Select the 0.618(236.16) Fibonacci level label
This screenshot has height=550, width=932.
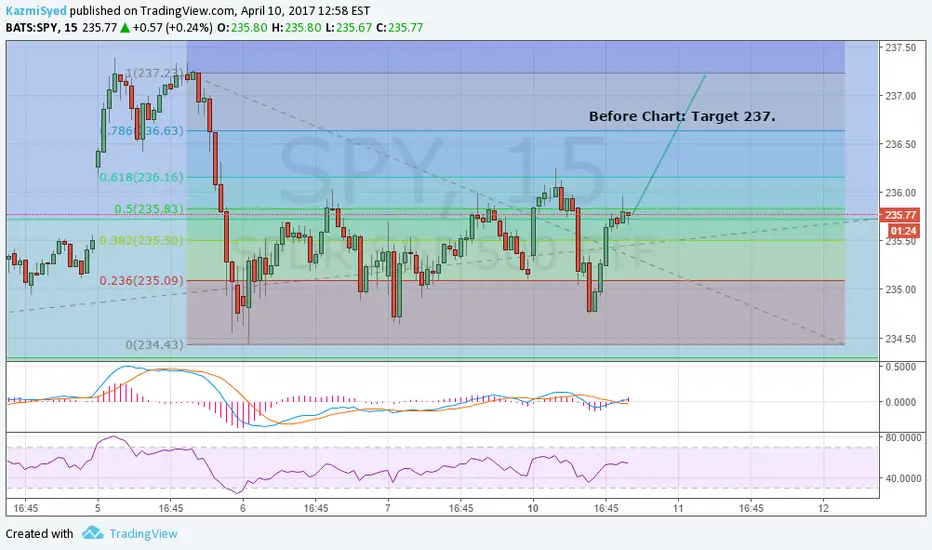[x=141, y=177]
